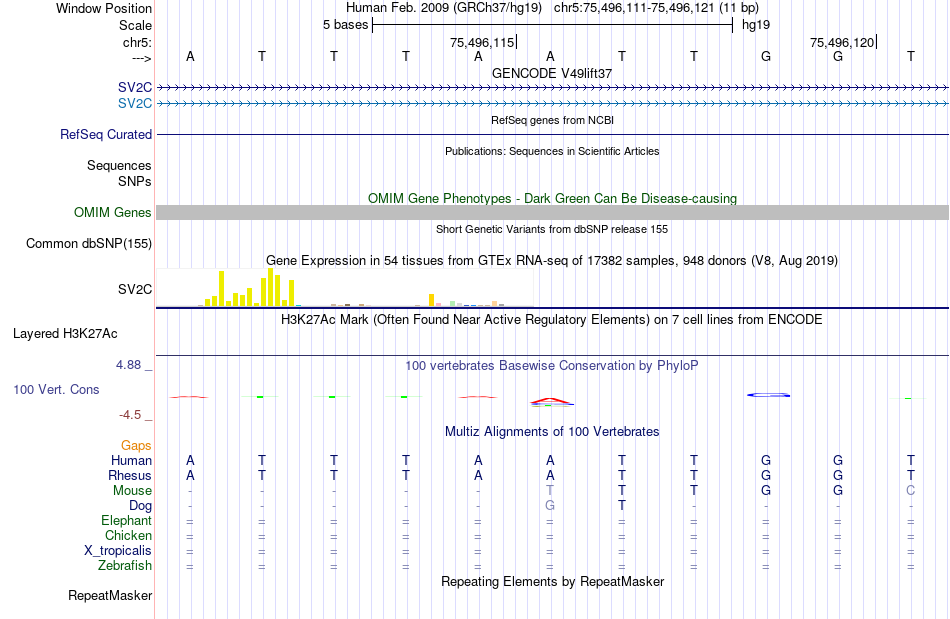Click the 4.88 PhyloP scale value
The height and width of the screenshot is (619, 950).
(x=128, y=365)
